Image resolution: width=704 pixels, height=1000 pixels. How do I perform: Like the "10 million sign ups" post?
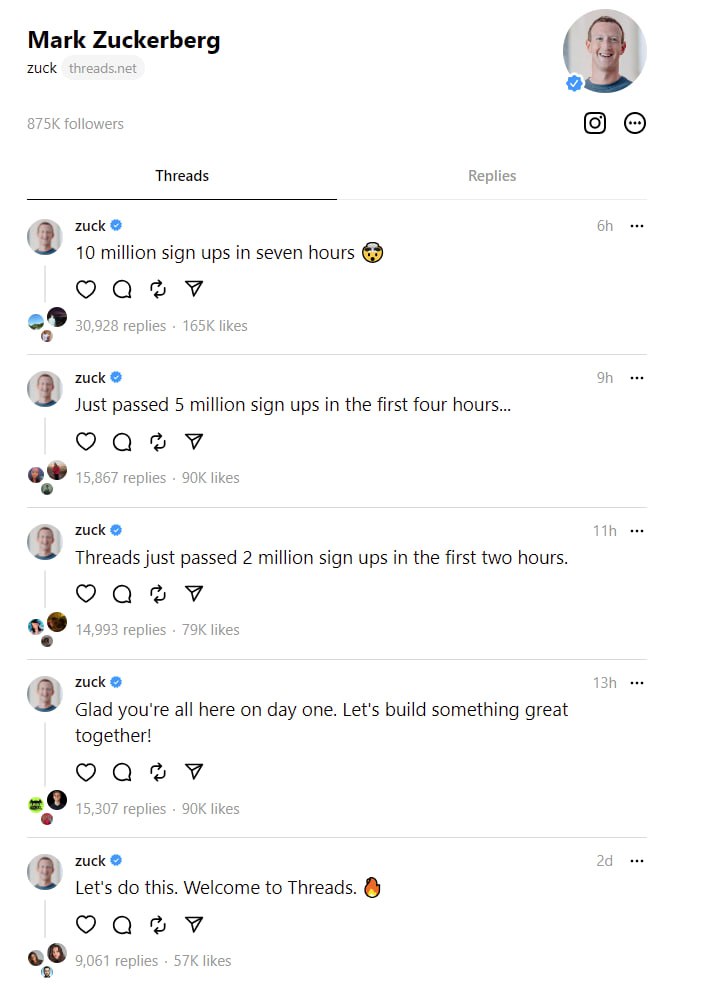coord(86,289)
